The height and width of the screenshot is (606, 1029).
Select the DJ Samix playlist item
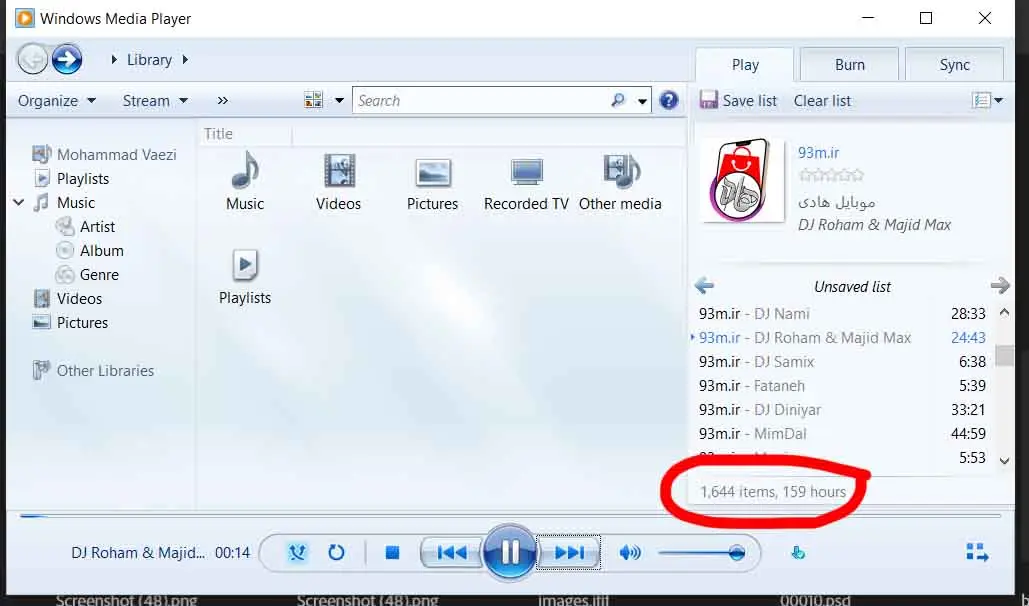[843, 362]
